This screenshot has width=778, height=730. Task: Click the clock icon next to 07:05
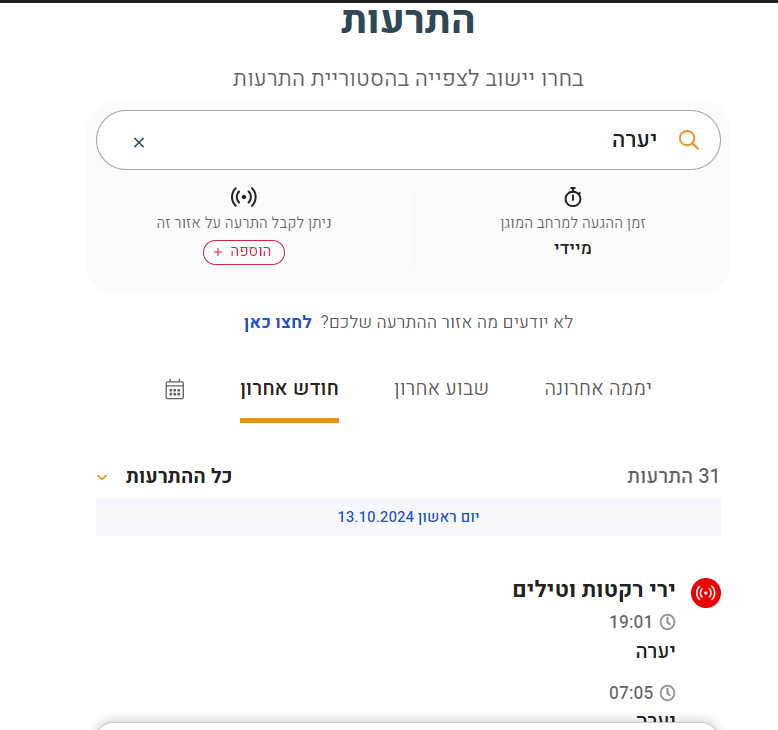tap(667, 692)
